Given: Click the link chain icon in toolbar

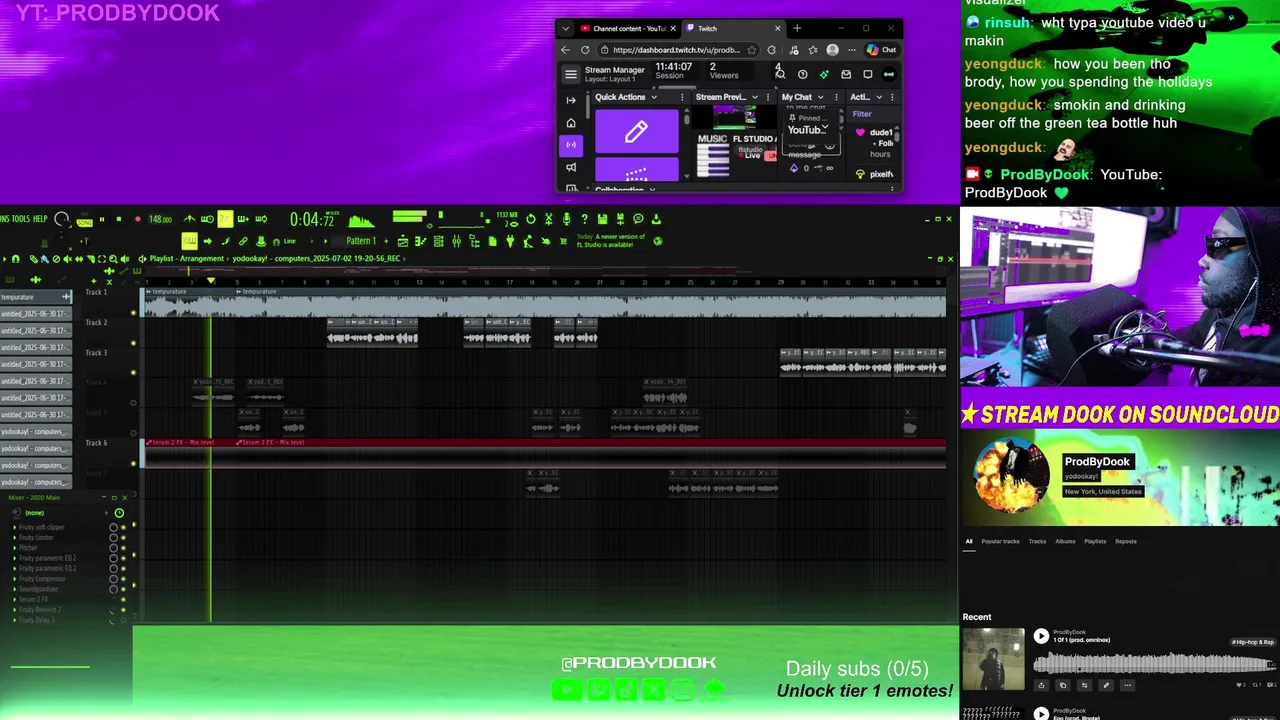Looking at the screenshot, I should 243,241.
